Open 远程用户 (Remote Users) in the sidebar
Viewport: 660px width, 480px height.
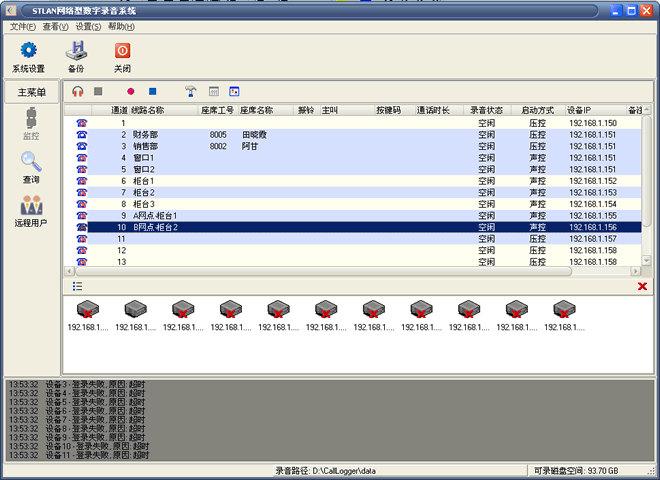[31, 210]
